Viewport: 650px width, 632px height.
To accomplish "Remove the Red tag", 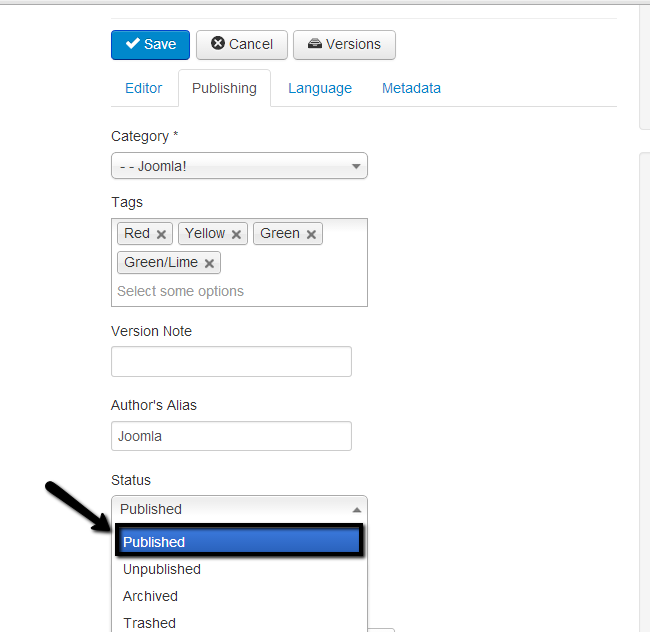I will click(x=161, y=234).
